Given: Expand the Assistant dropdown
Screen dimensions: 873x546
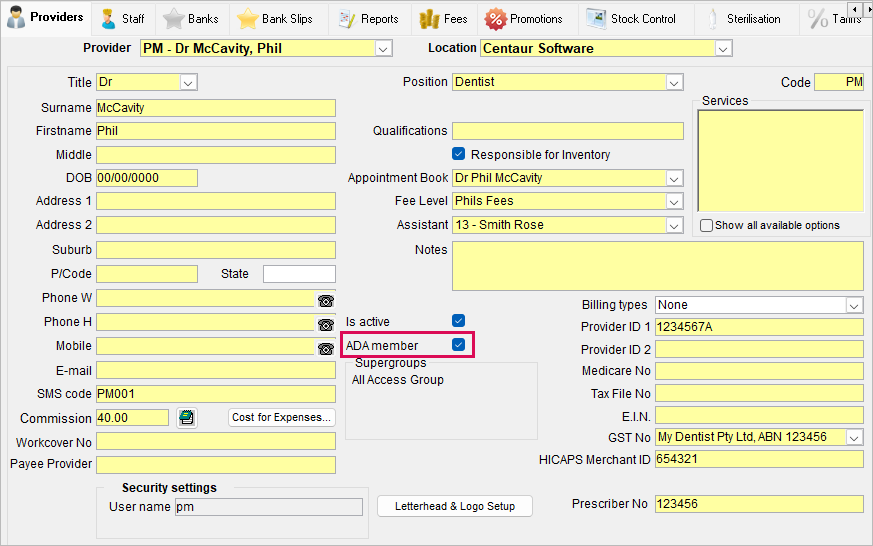Looking at the screenshot, I should click(x=674, y=225).
